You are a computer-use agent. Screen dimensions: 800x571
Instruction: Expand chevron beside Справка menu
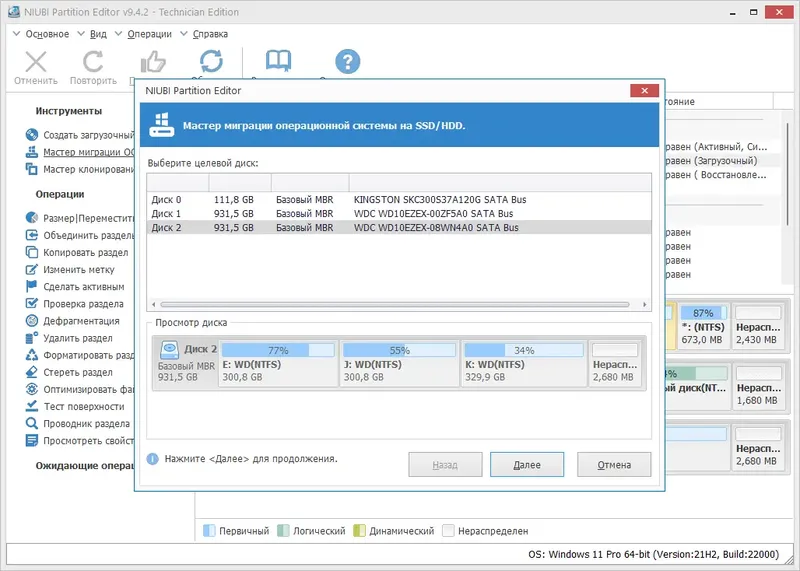coord(184,34)
